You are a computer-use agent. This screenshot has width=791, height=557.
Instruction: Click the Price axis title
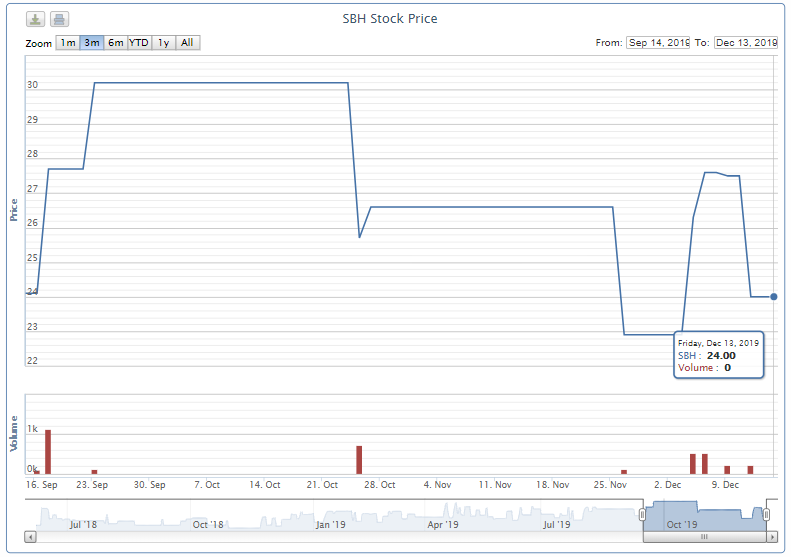[x=14, y=210]
